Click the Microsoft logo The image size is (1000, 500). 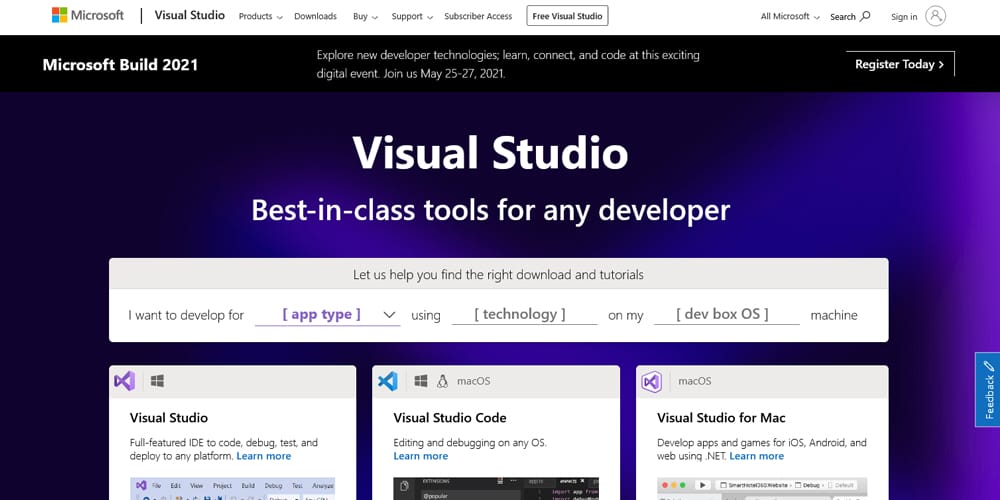pyautogui.click(x=87, y=15)
